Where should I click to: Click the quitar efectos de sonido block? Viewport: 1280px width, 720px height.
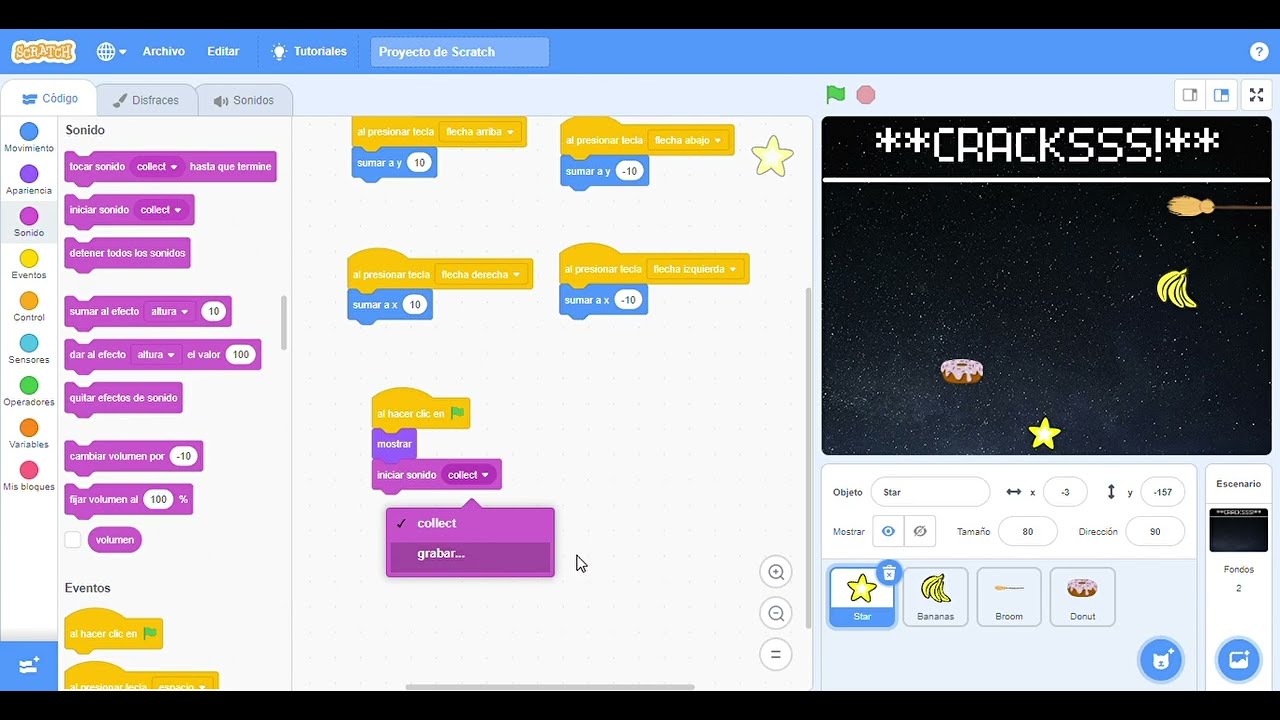[x=123, y=398]
